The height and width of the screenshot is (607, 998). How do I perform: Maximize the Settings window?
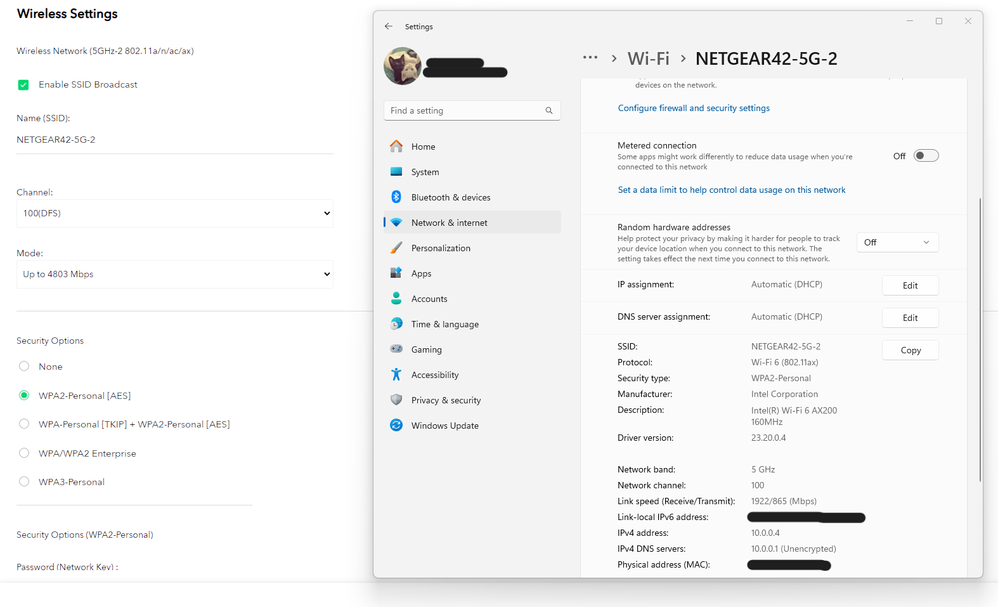939,21
